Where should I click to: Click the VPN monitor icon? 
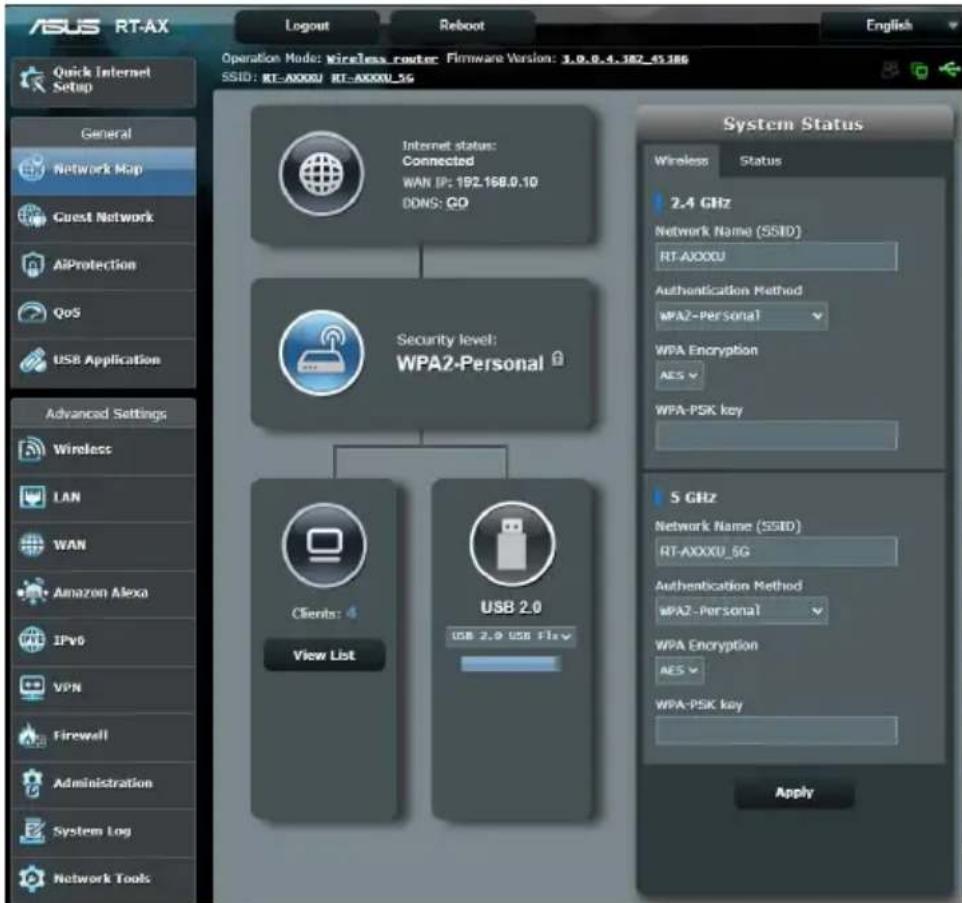(32, 687)
